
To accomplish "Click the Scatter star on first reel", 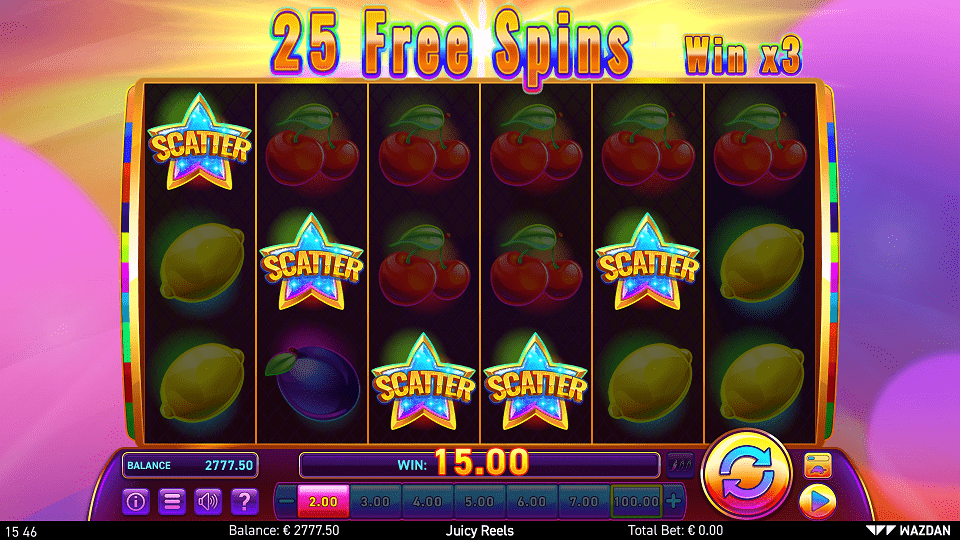I will coord(200,142).
